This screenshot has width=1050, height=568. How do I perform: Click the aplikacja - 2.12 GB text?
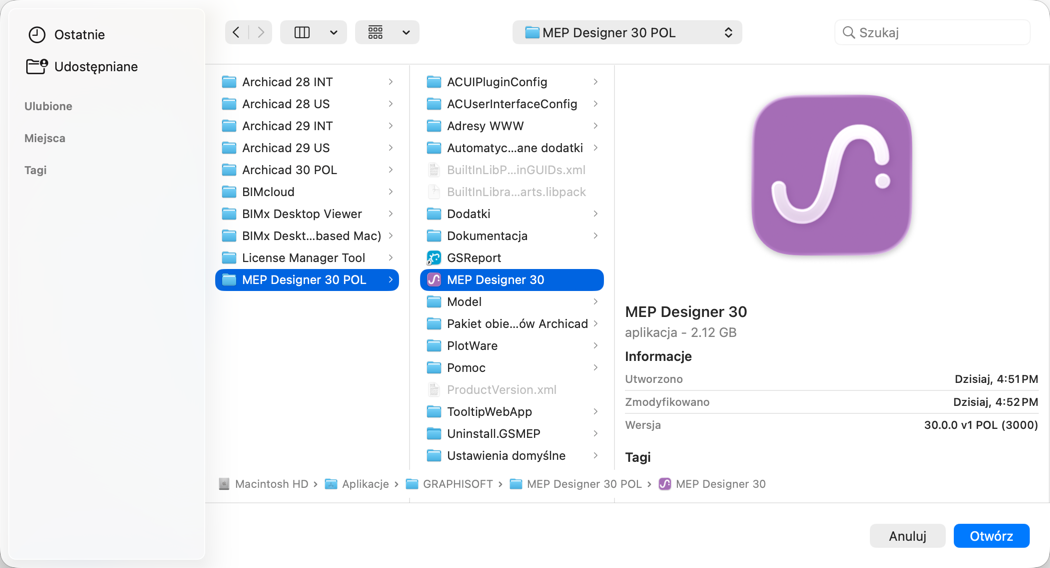pos(680,332)
